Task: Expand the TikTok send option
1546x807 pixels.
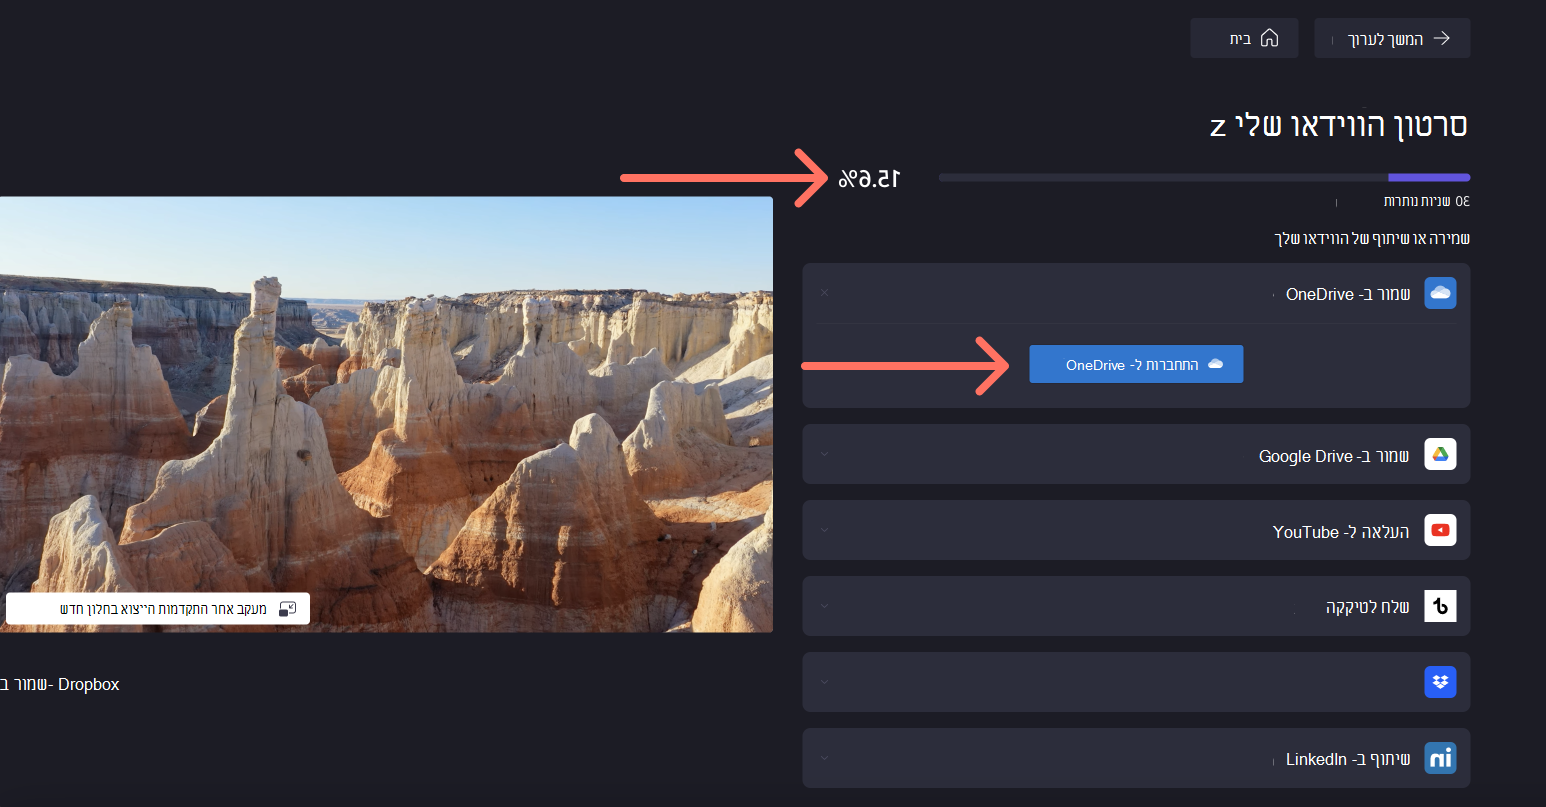Action: [824, 606]
